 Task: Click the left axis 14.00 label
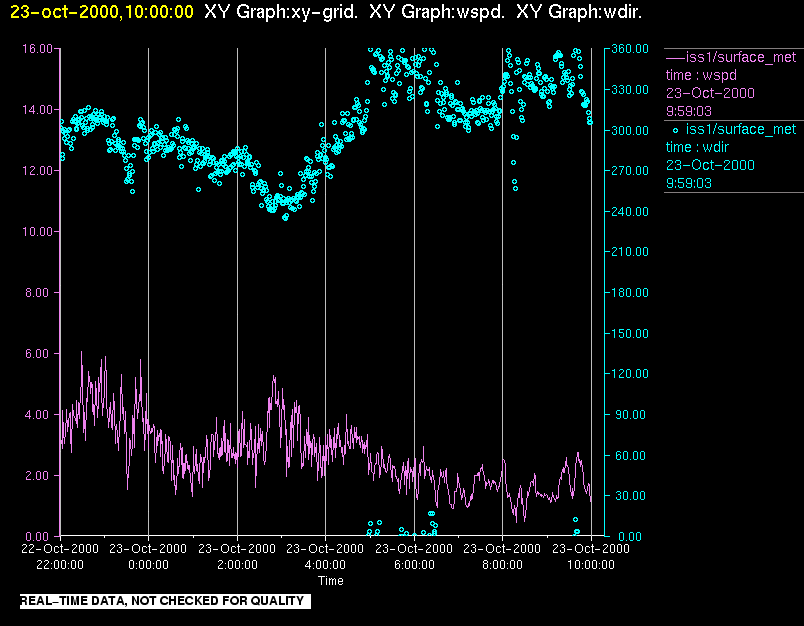coord(37,110)
